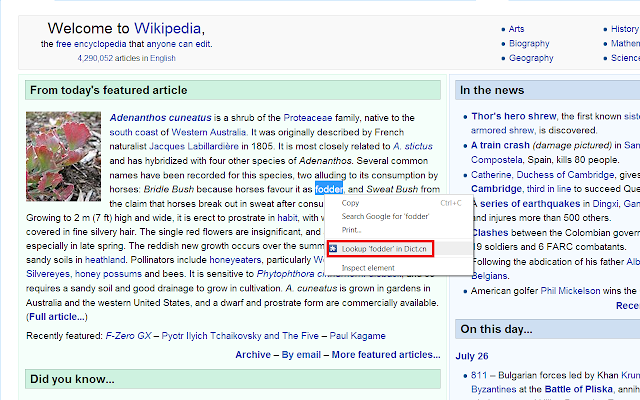Open the Western Australia link
This screenshot has height=400, width=640.
tap(209, 132)
